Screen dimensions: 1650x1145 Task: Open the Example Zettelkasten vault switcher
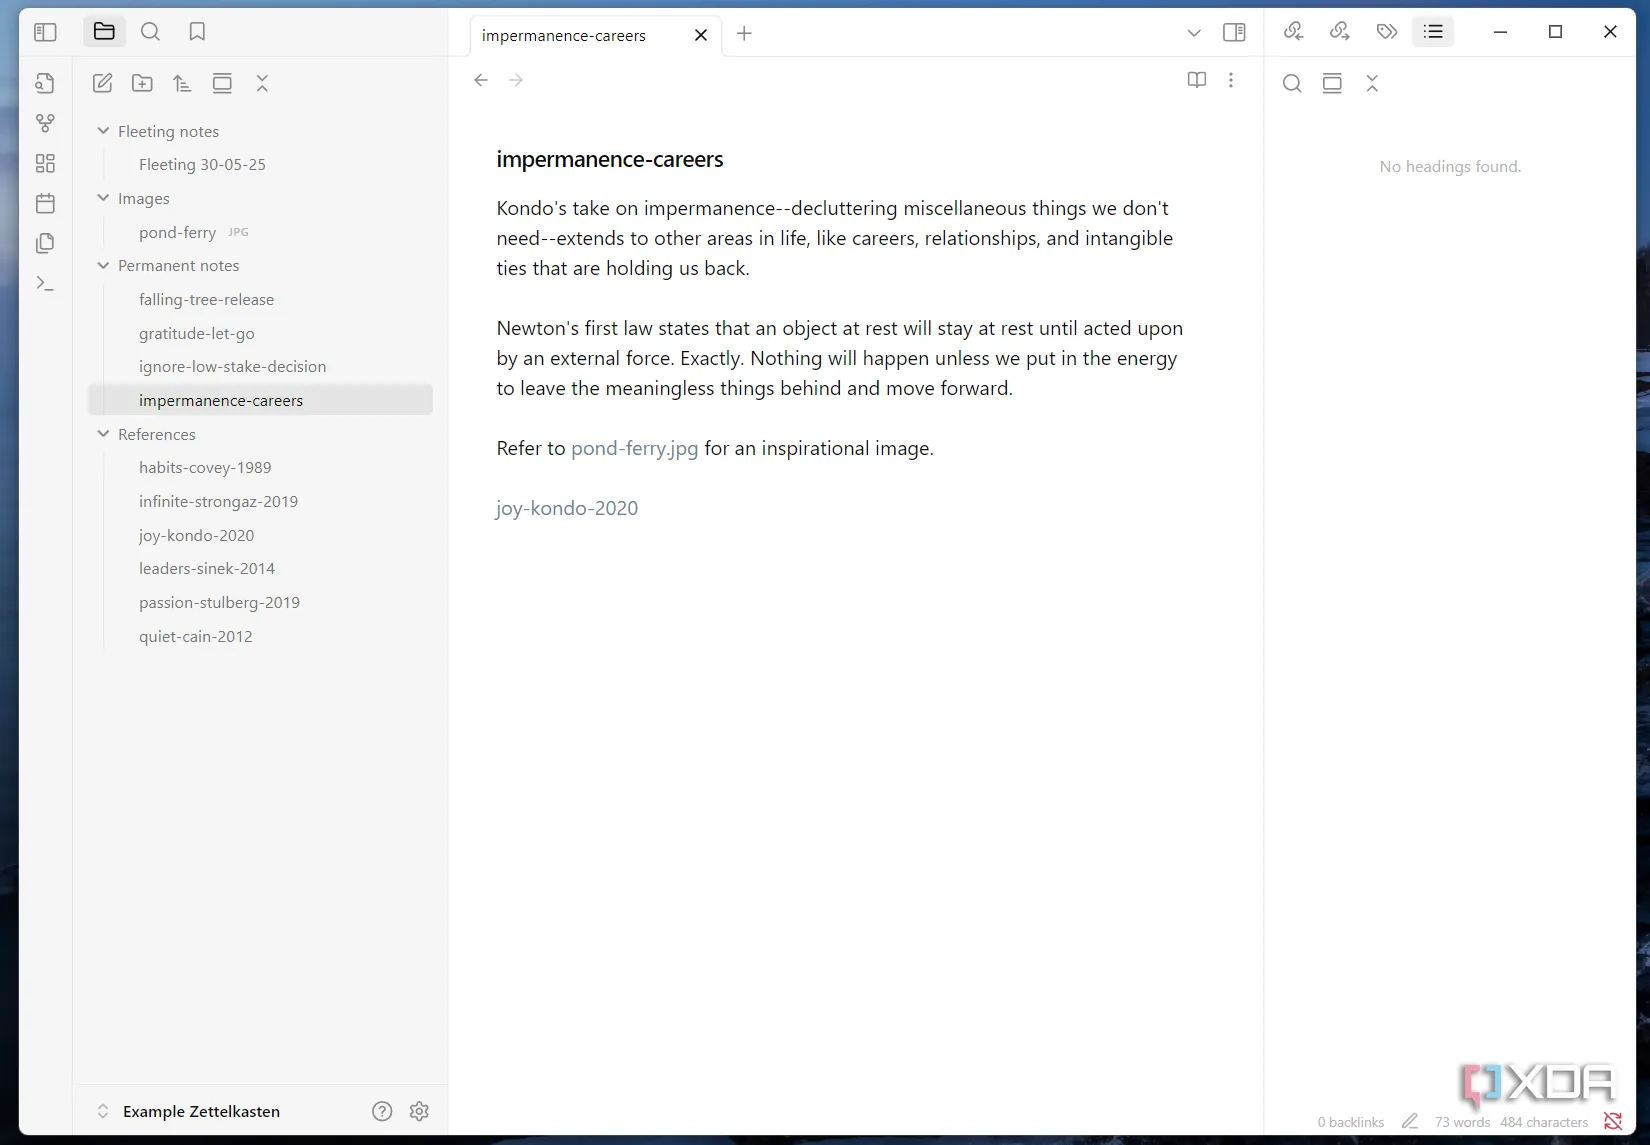coord(200,1111)
